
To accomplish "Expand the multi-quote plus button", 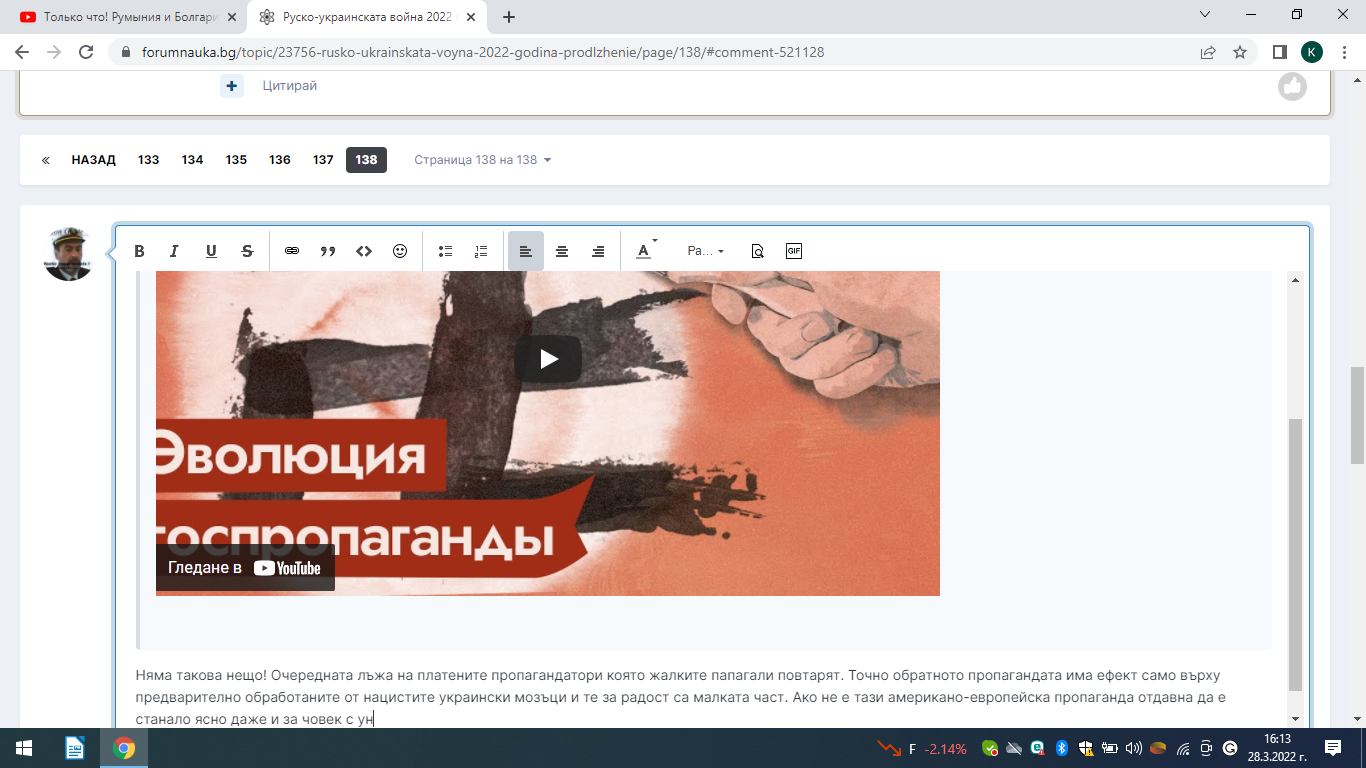I will pyautogui.click(x=232, y=86).
